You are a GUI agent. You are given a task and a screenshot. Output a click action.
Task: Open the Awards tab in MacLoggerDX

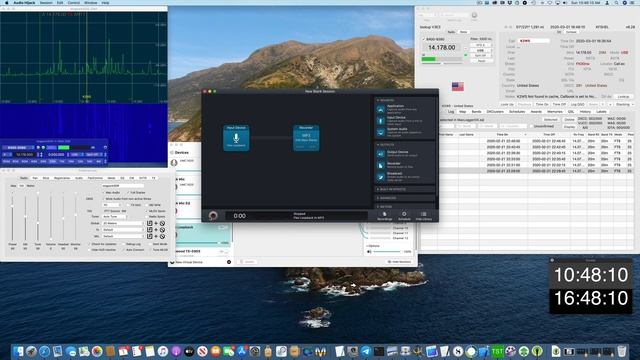[536, 111]
